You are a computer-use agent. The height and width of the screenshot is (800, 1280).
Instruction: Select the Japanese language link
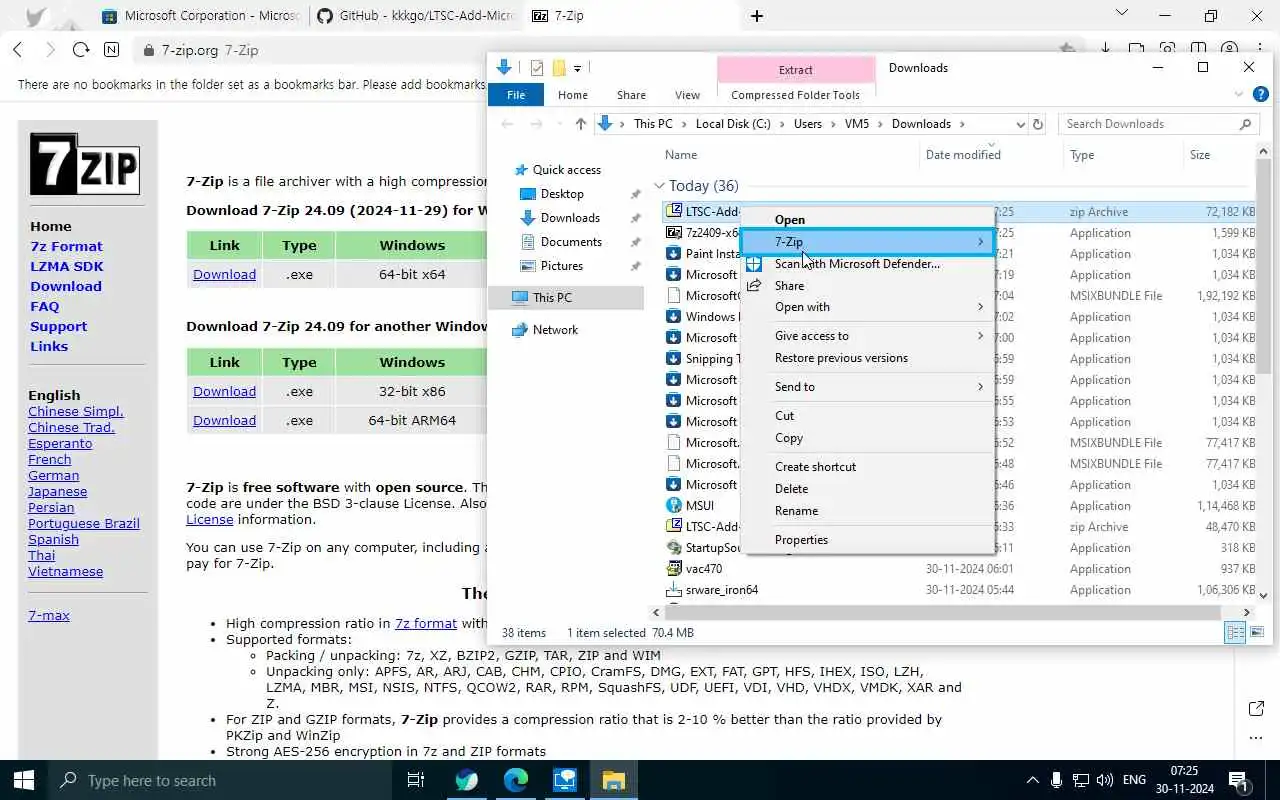tap(57, 491)
